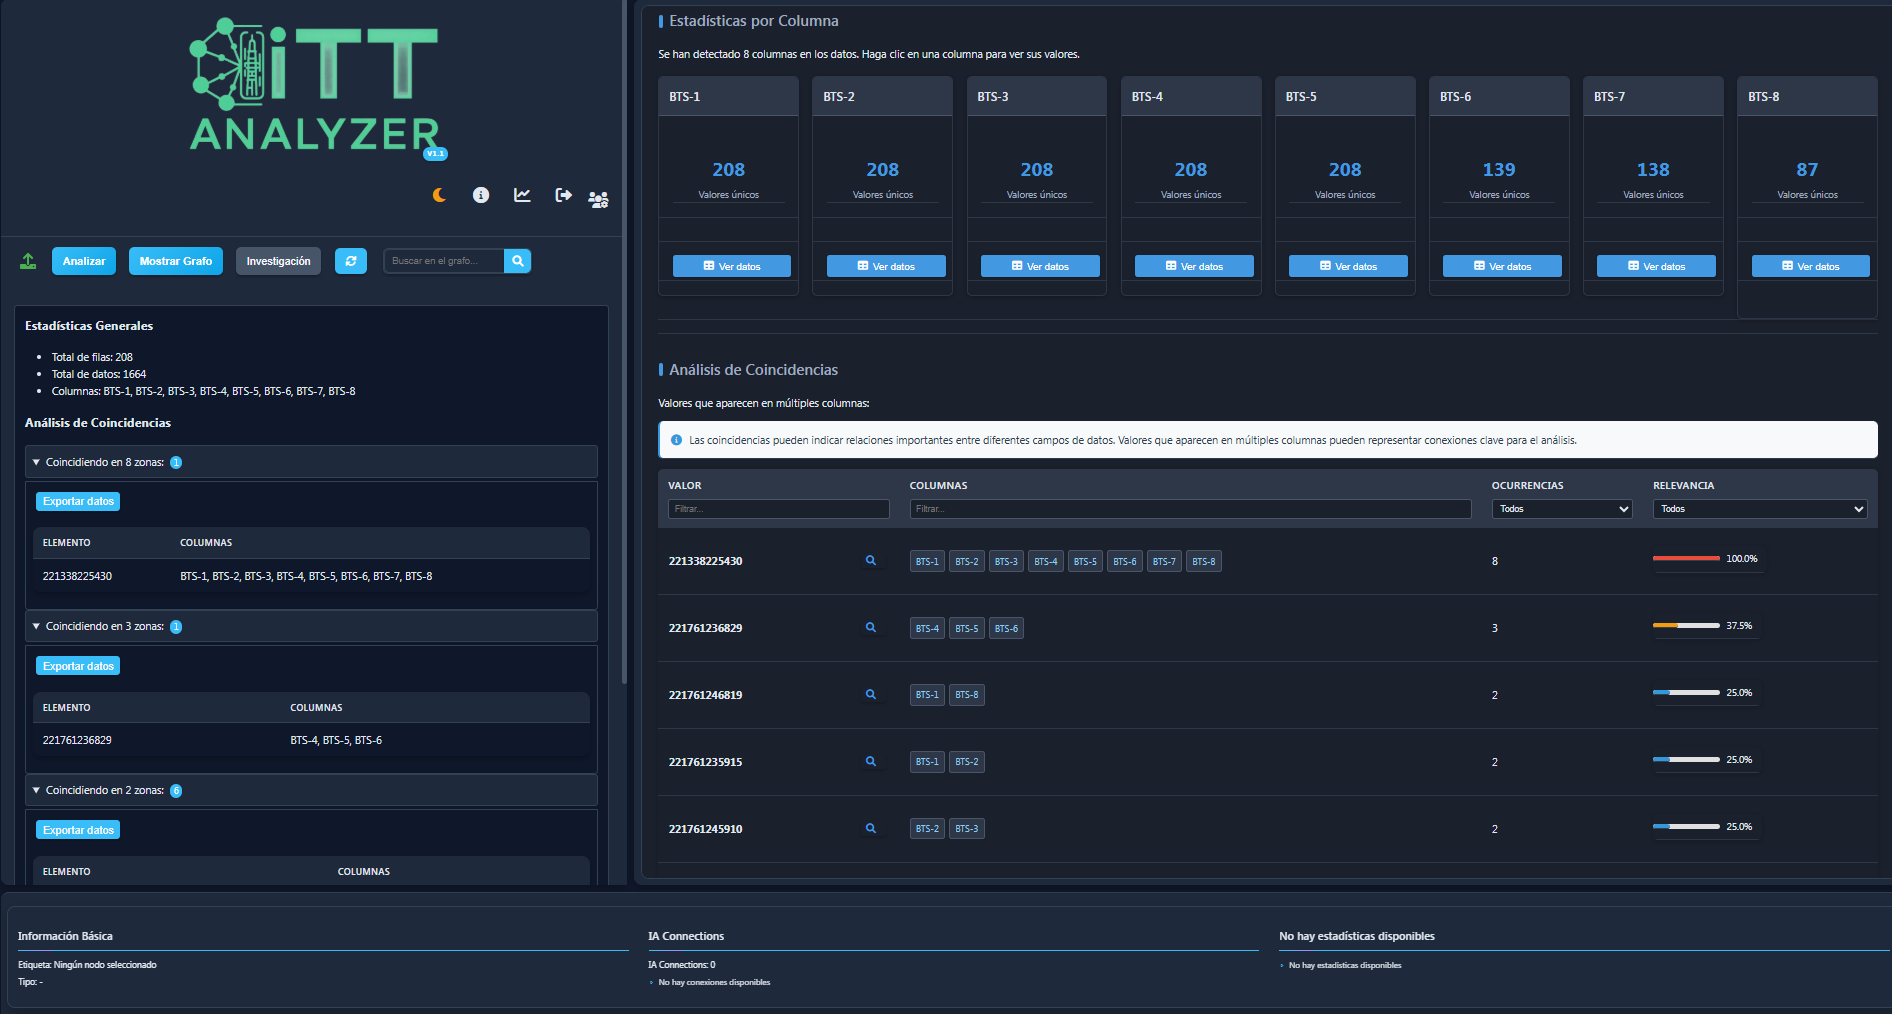
Task: Click the BTS-1 column card header
Action: [x=728, y=97]
